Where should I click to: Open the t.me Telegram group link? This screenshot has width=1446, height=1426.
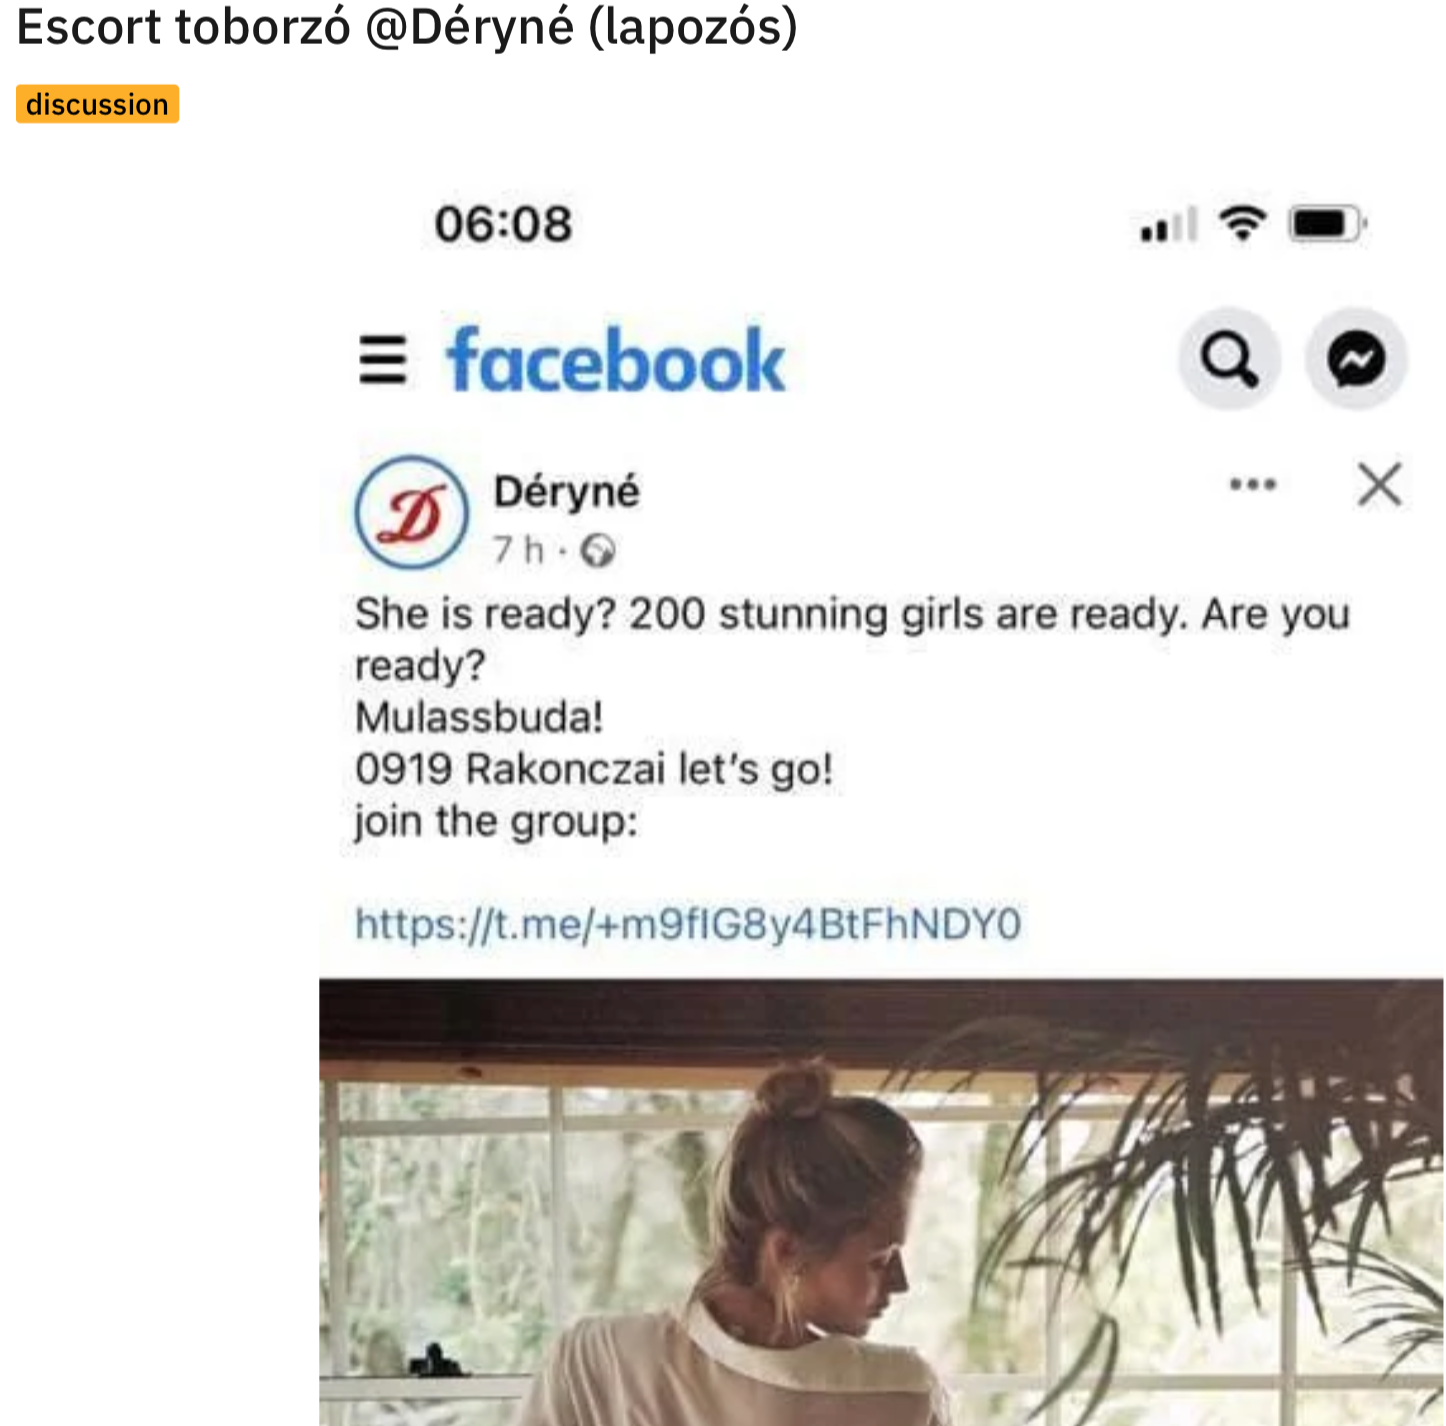click(688, 924)
